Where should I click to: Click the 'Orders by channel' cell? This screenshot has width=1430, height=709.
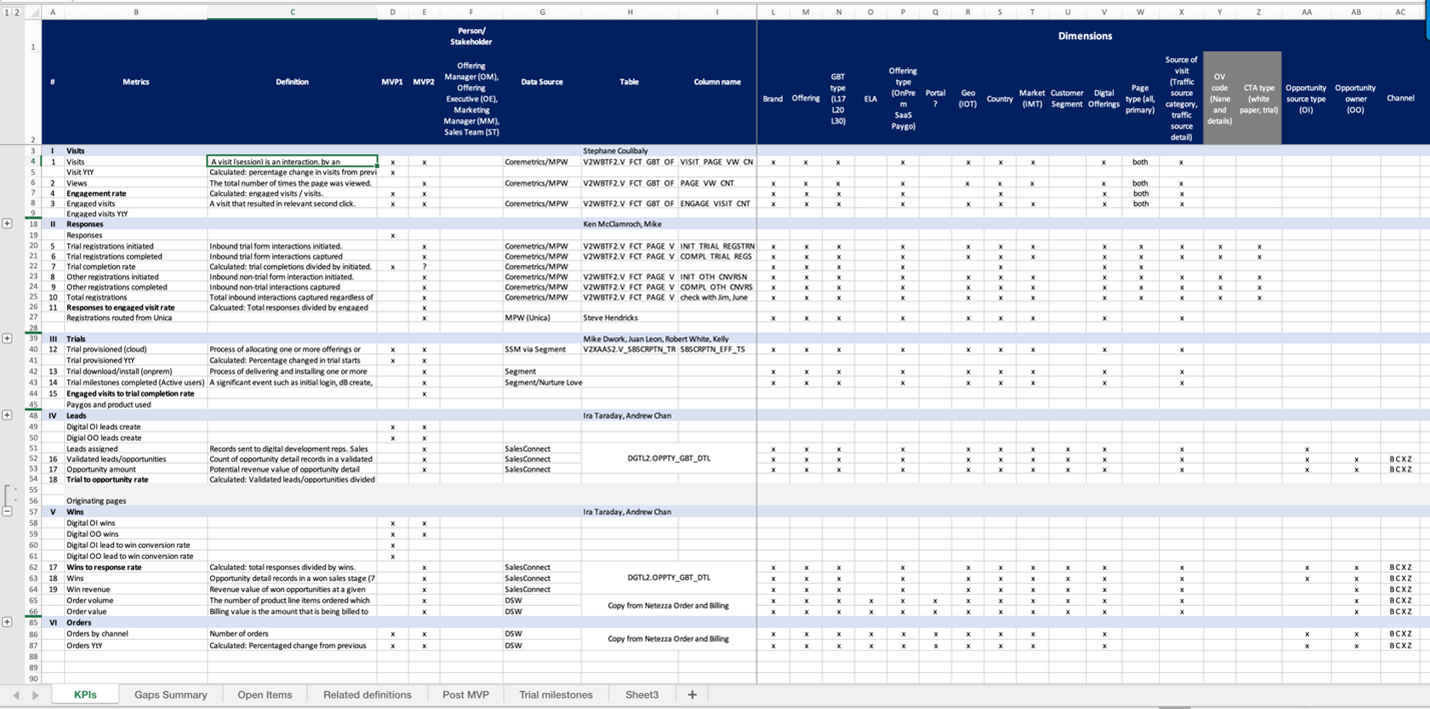136,634
